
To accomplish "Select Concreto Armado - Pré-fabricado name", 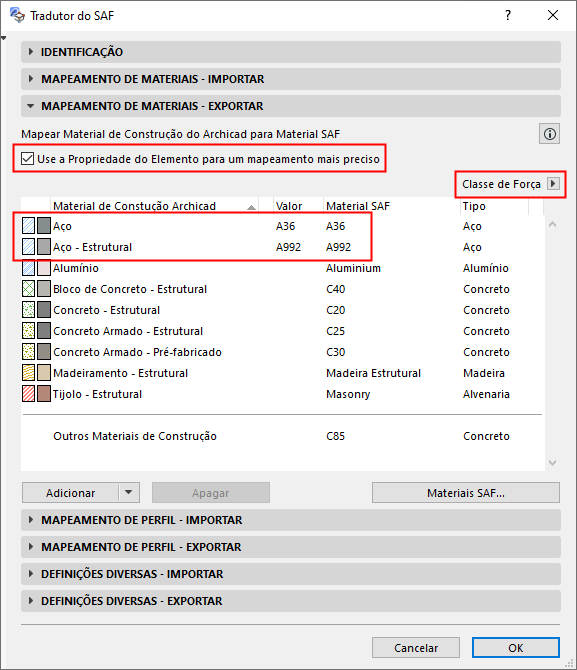I will click(x=137, y=352).
